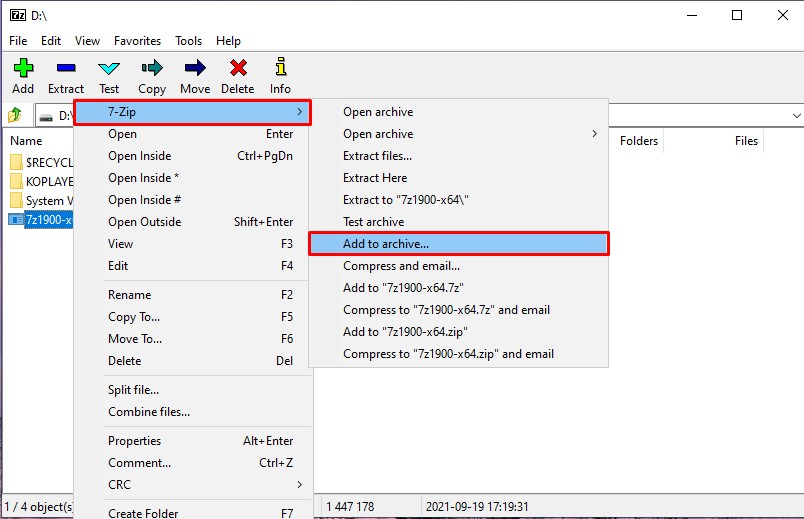Expand the second Open archive submenu arrow
804x519 pixels.
[x=594, y=134]
